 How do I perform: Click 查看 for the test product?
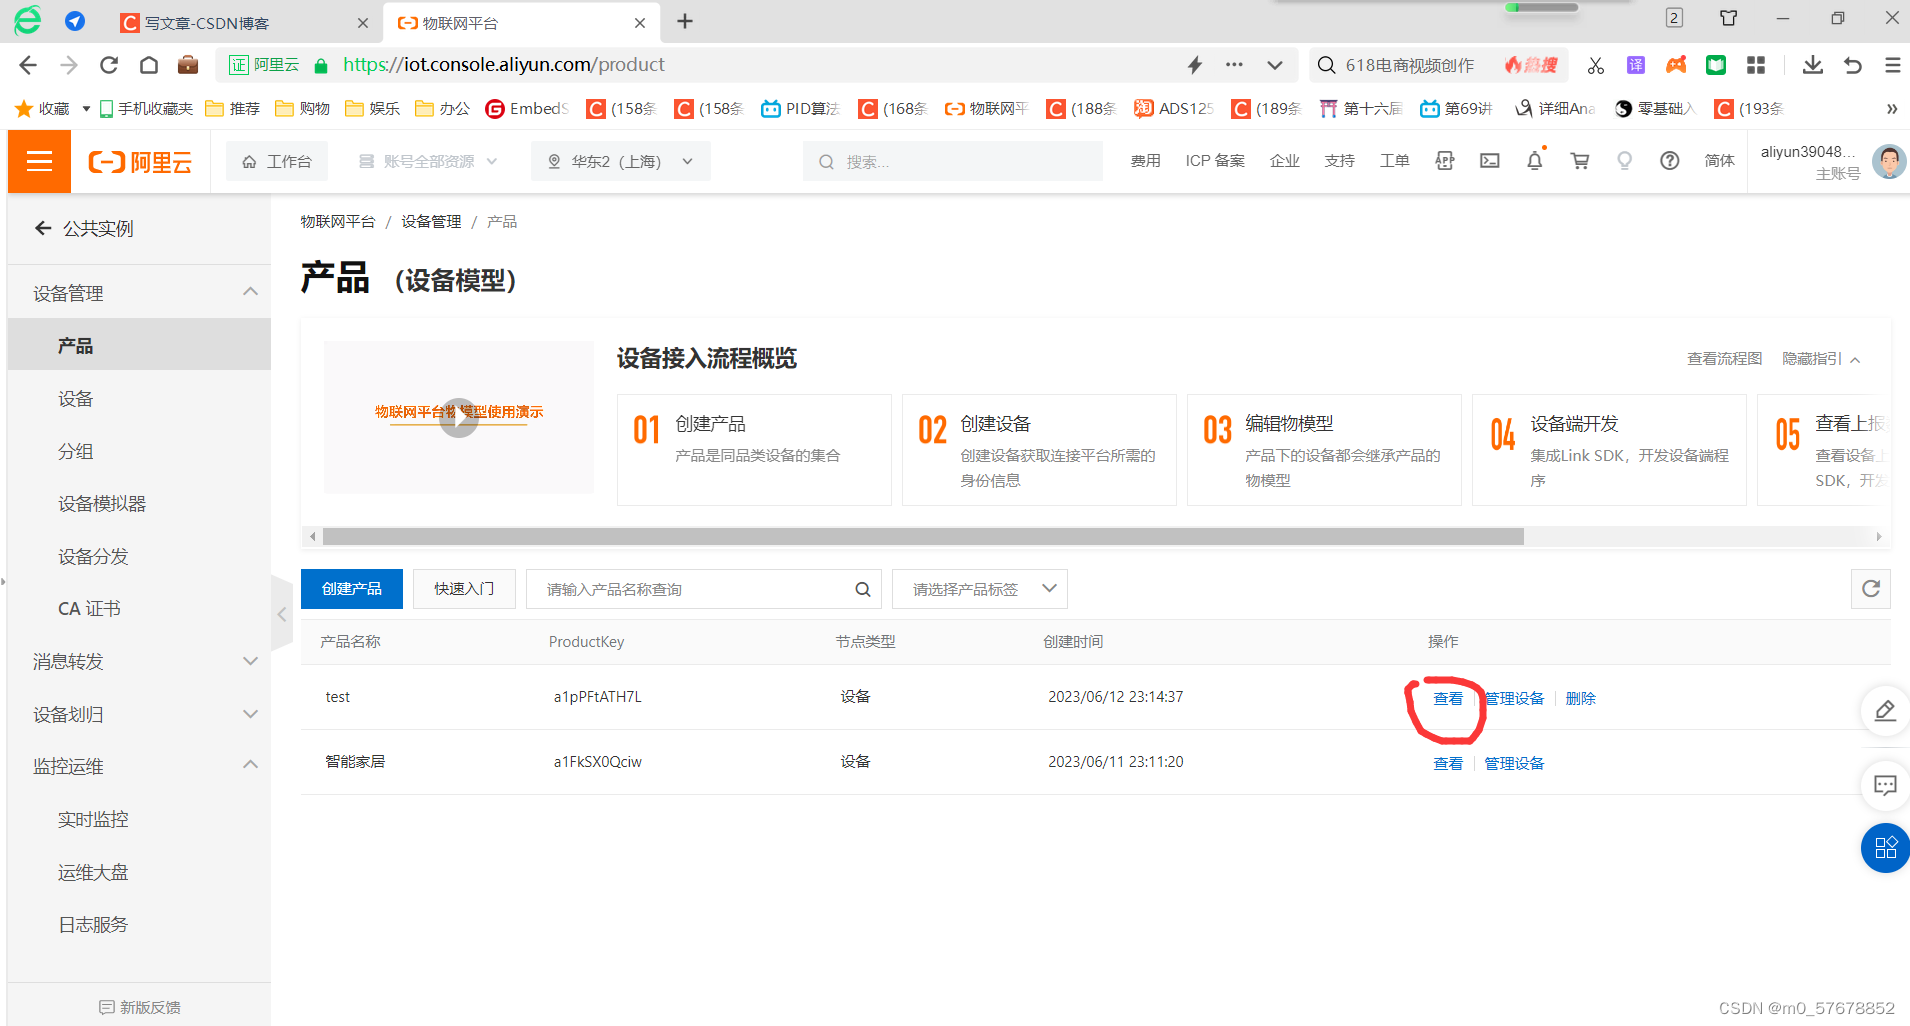pos(1448,698)
